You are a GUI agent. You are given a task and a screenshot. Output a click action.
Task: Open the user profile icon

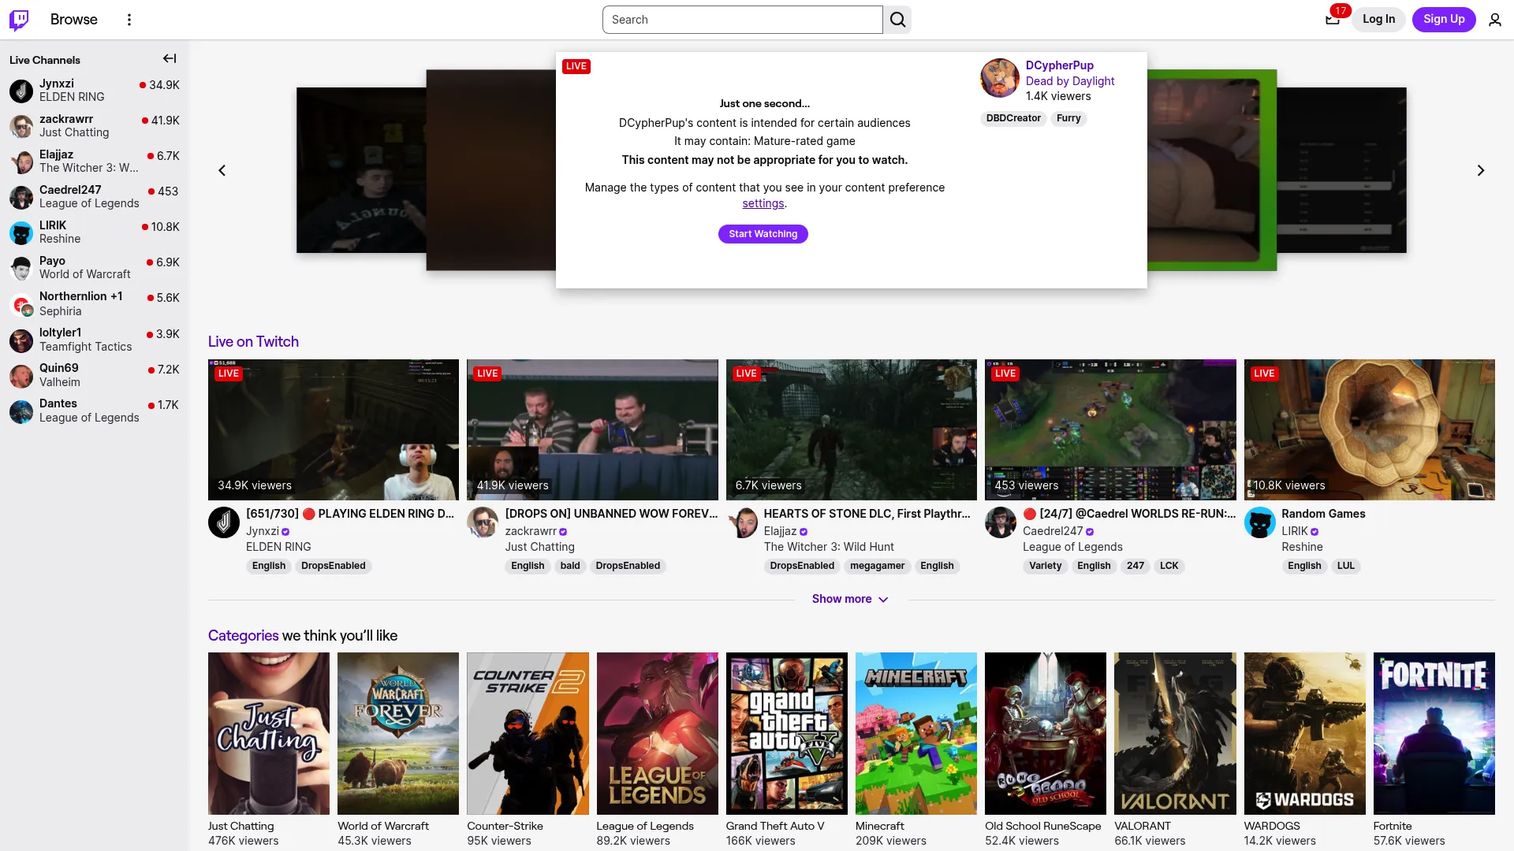pyautogui.click(x=1495, y=19)
